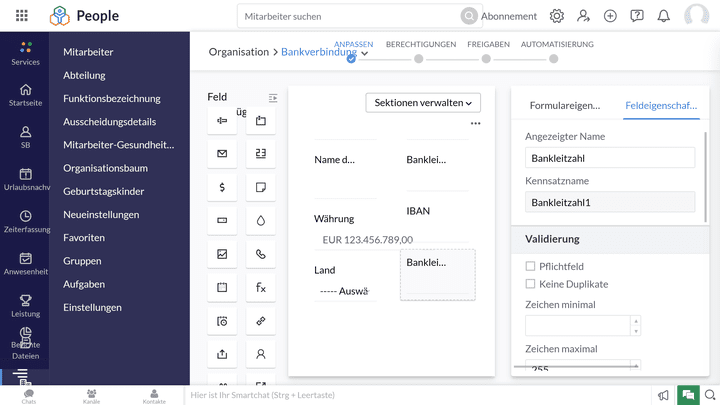
Task: Add the file upload field from palette
Action: coord(222,354)
